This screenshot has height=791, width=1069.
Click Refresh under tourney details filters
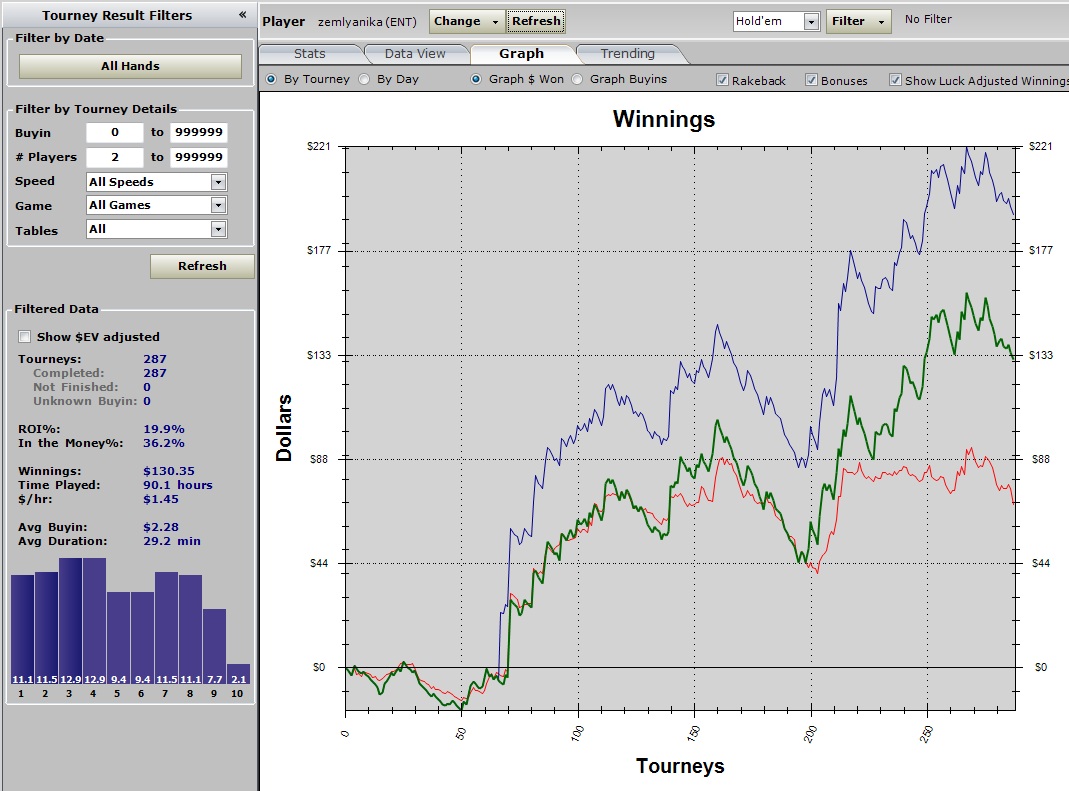(x=202, y=266)
